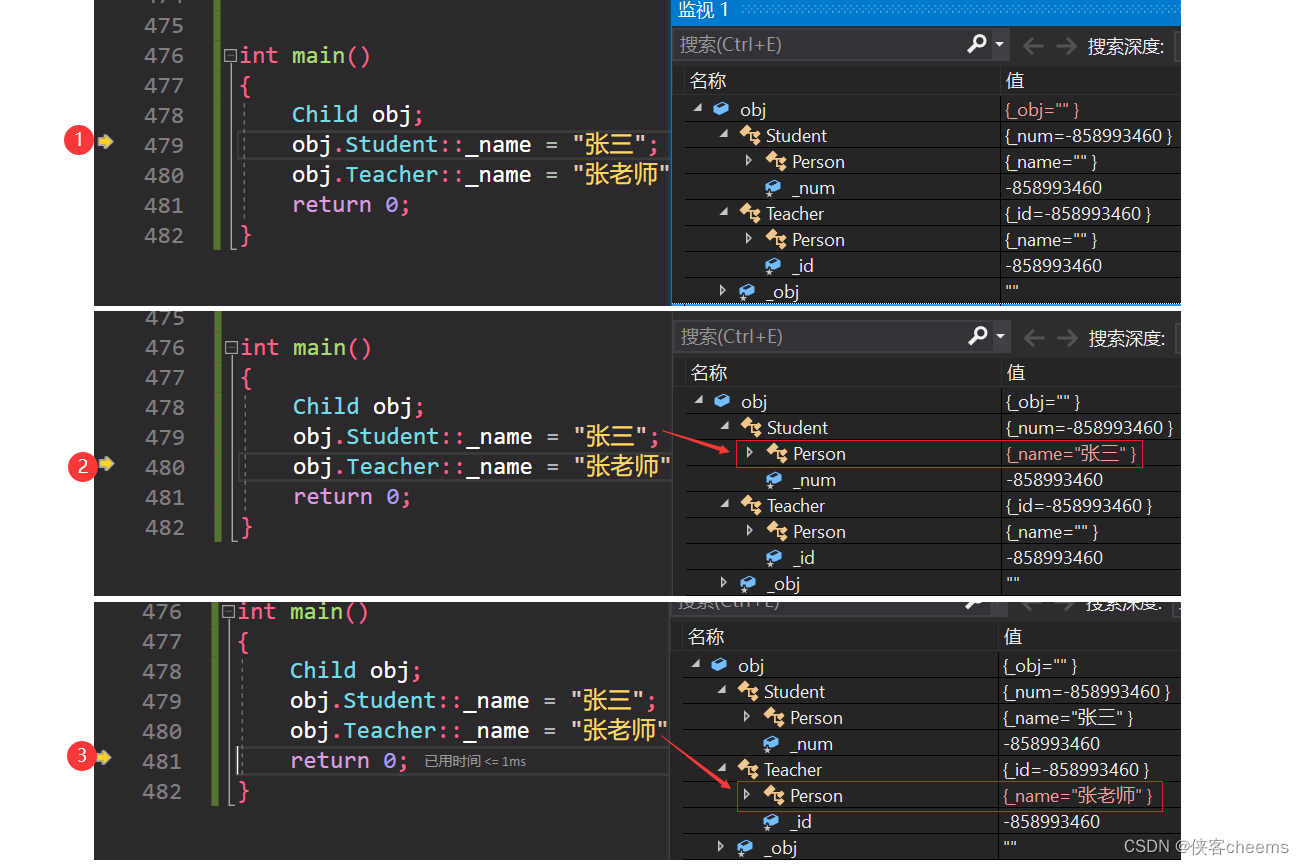Expand the _obj node in top snapshot

[x=723, y=290]
